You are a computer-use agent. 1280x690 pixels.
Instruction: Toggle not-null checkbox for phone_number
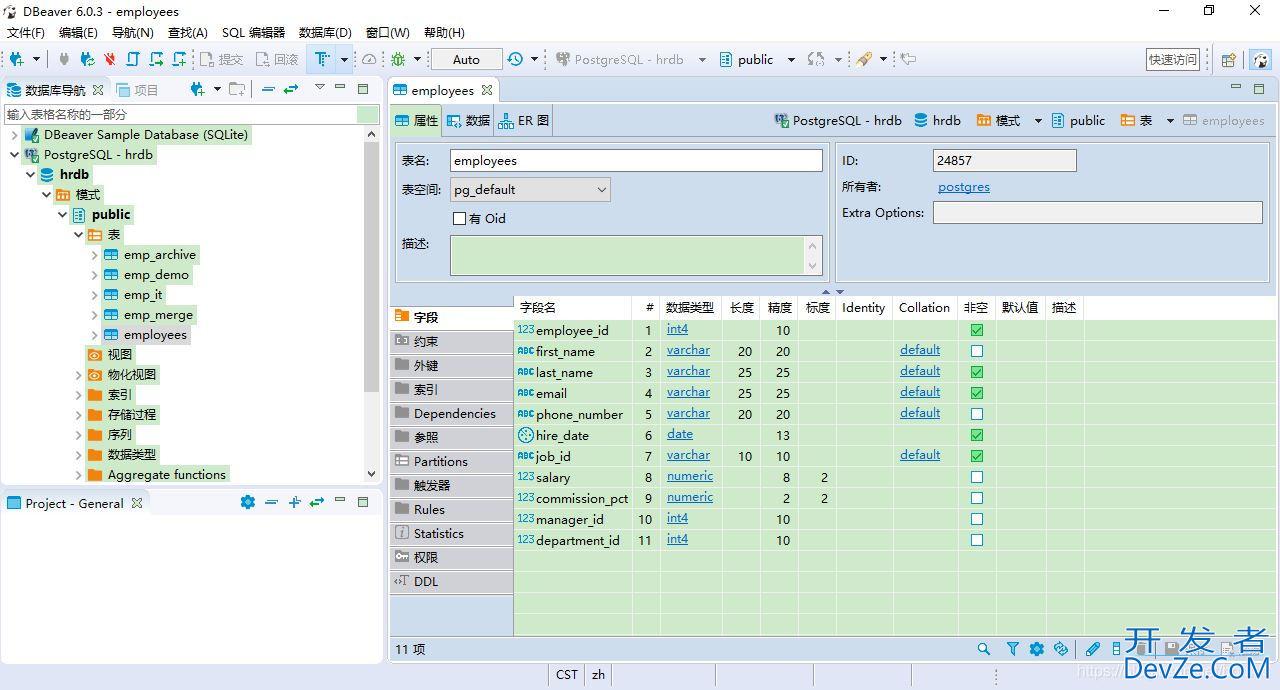(977, 414)
